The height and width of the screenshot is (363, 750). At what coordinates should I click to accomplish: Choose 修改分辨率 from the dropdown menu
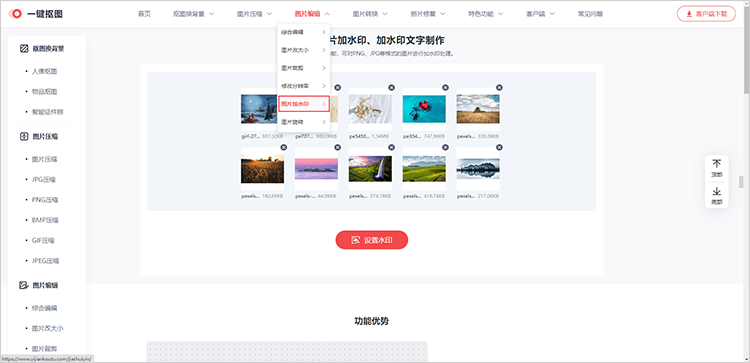[x=304, y=86]
